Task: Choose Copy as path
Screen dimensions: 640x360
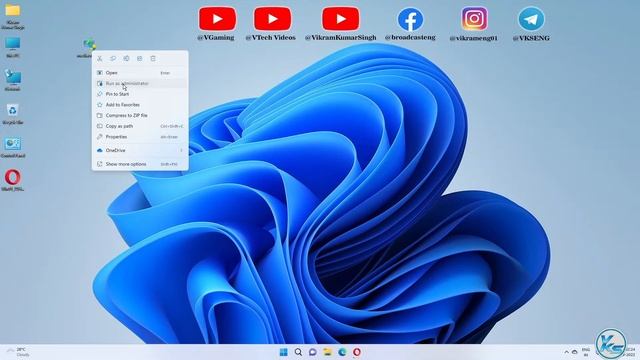Action: tap(140, 126)
